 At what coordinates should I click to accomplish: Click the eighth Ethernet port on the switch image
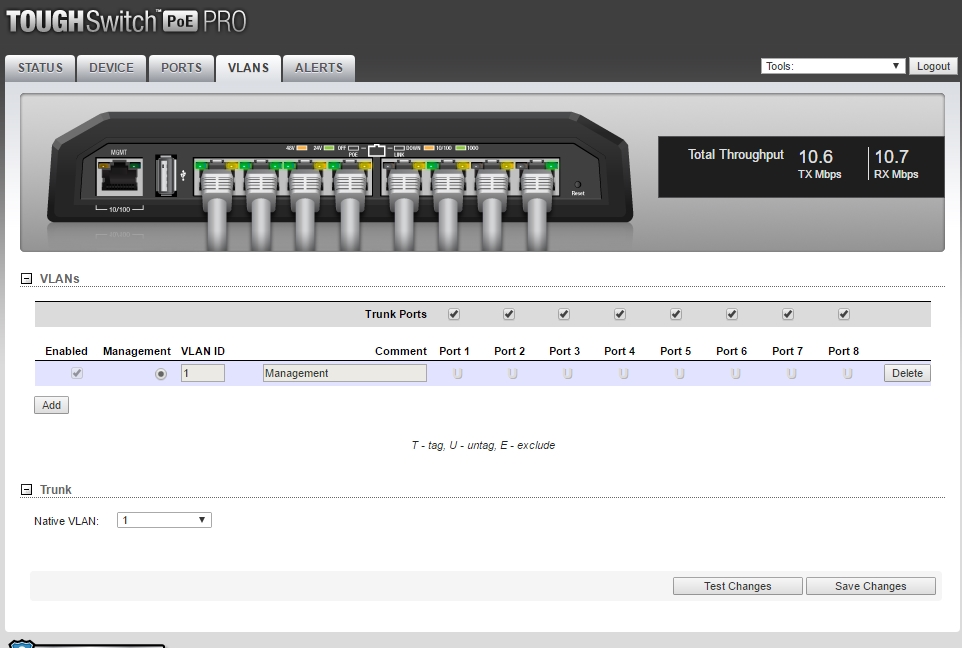click(x=537, y=180)
